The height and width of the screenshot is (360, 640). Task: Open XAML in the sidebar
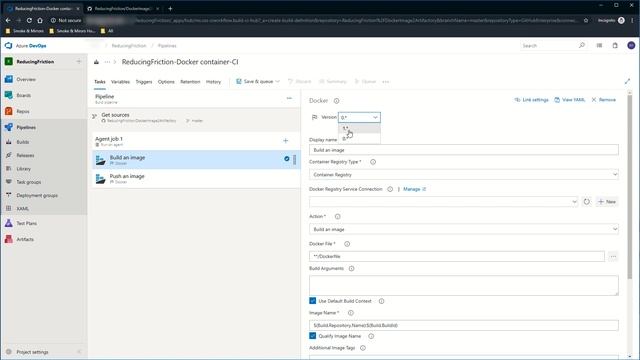point(22,209)
